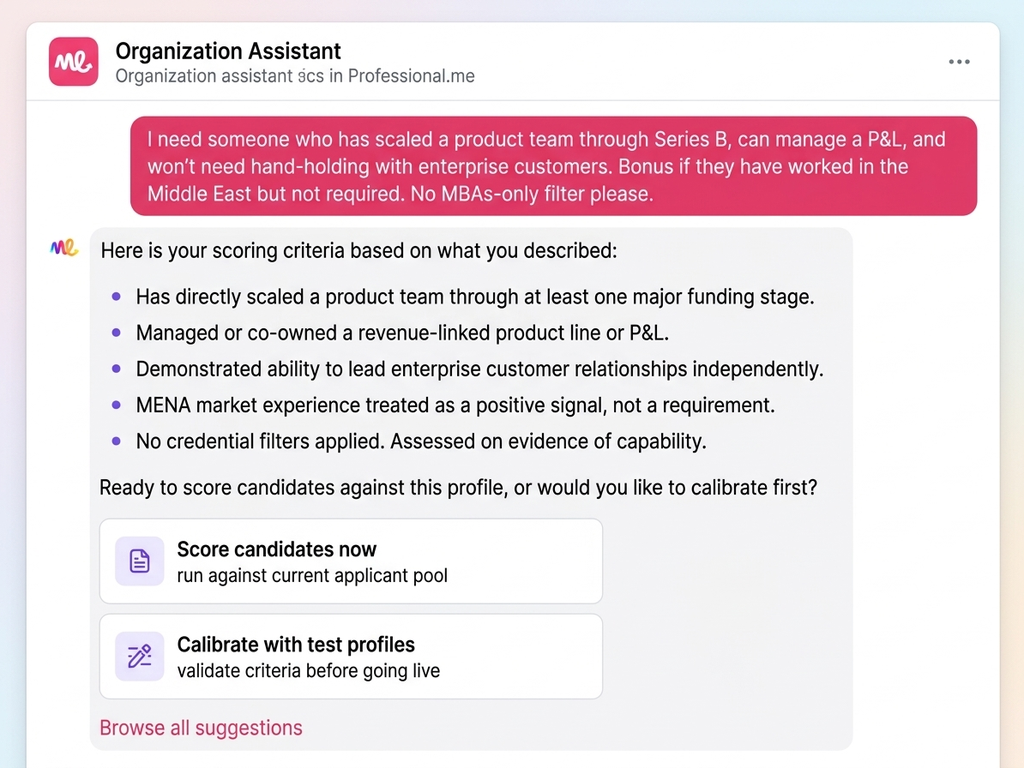The width and height of the screenshot is (1024, 768).
Task: Click the MENA market experience criterion
Action: coord(455,405)
